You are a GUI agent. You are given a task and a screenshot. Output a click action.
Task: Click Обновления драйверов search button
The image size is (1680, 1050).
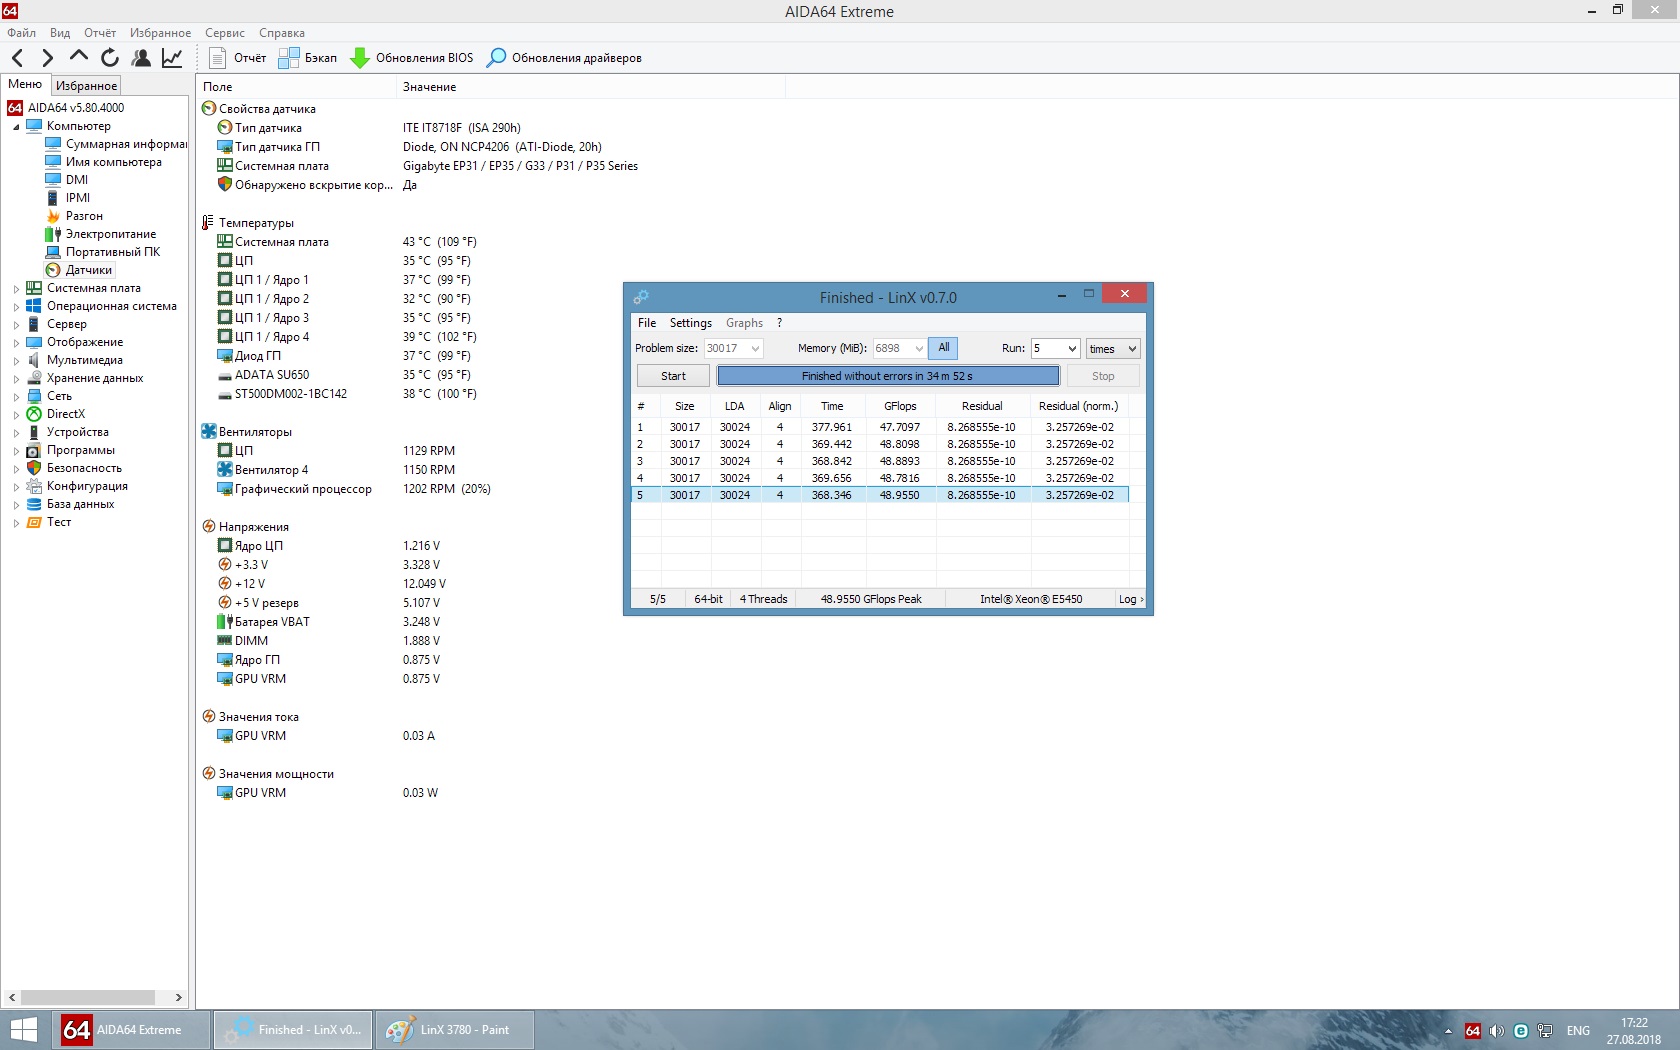coord(564,58)
